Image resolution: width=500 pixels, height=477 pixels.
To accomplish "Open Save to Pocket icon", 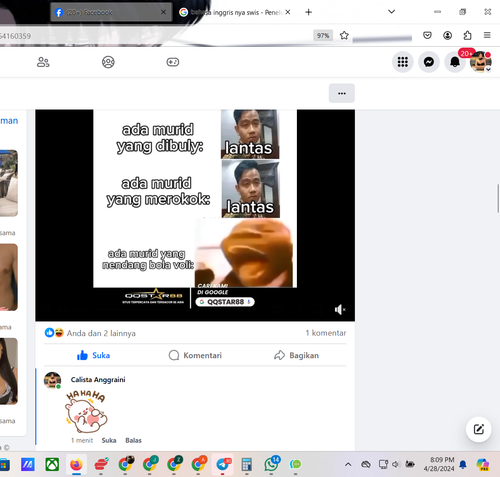I will point(427,35).
